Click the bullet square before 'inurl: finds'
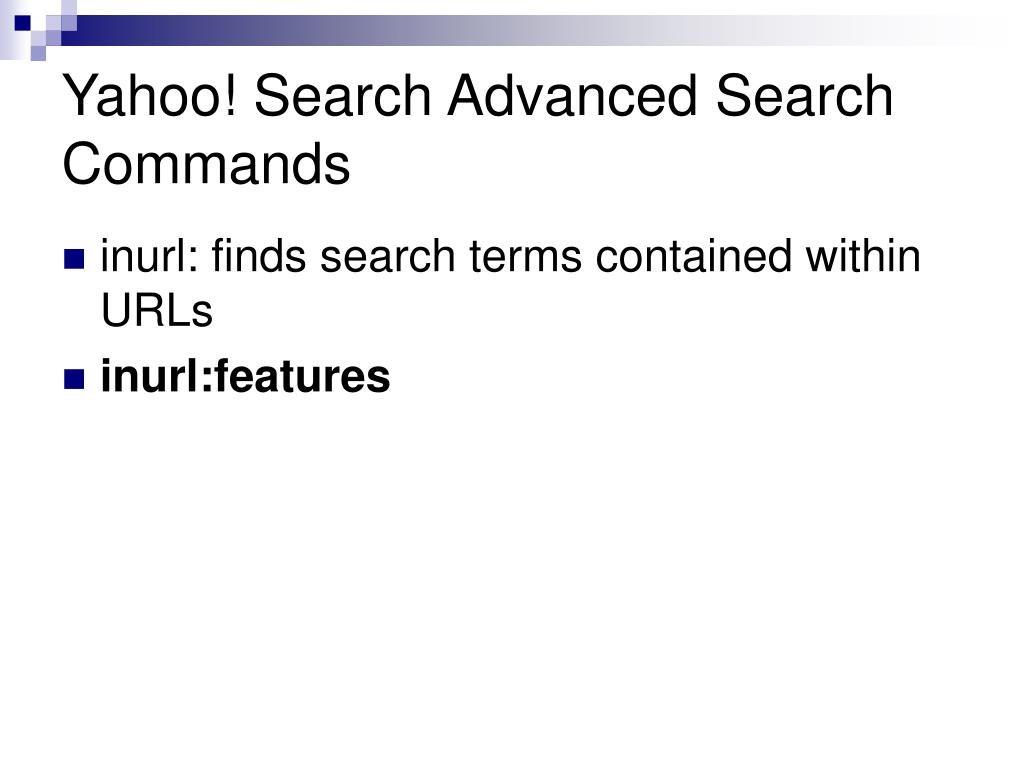The image size is (1024, 768). (x=74, y=259)
